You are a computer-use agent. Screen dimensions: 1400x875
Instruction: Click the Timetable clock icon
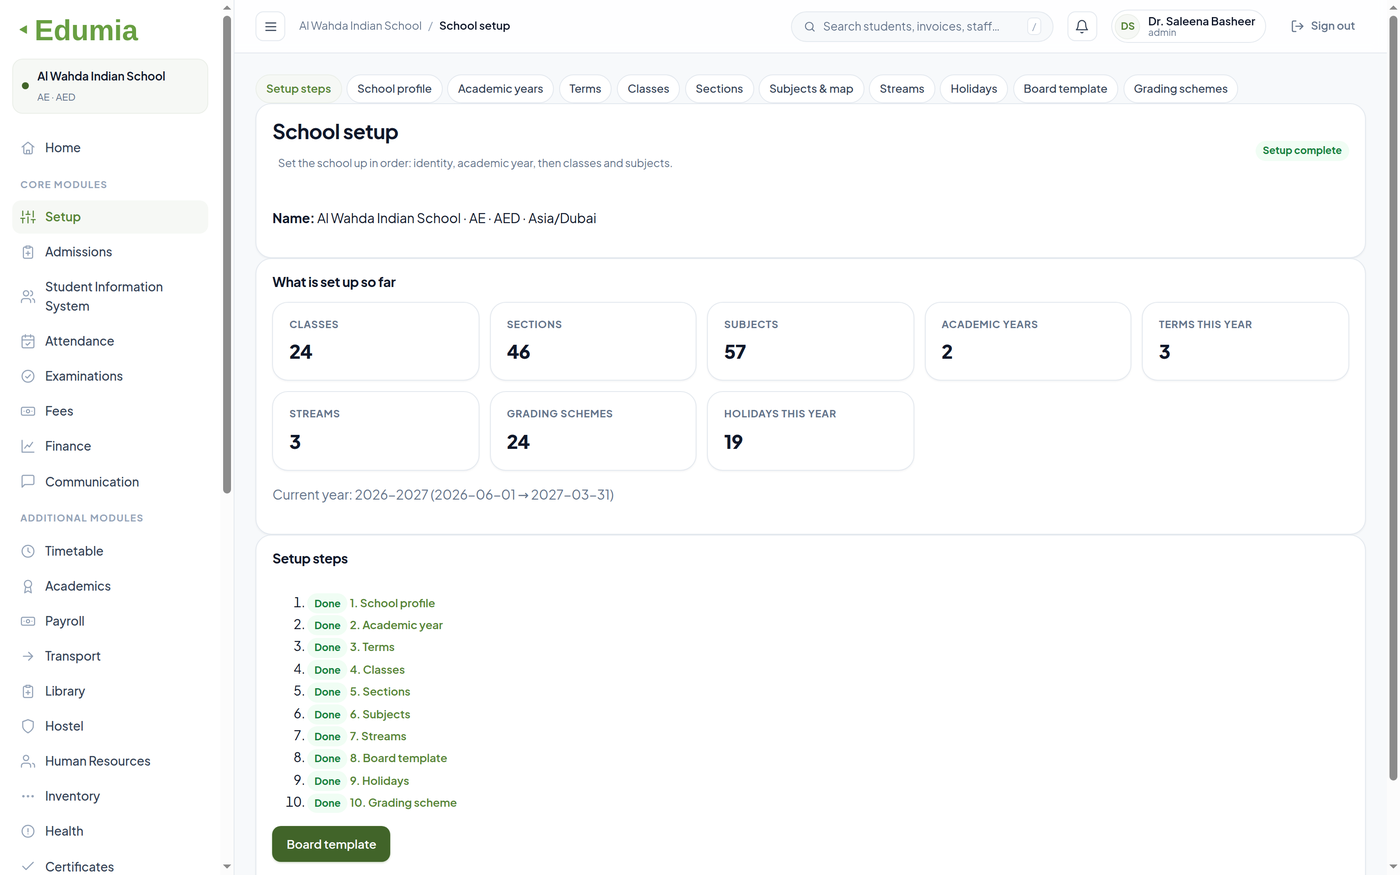click(x=28, y=551)
